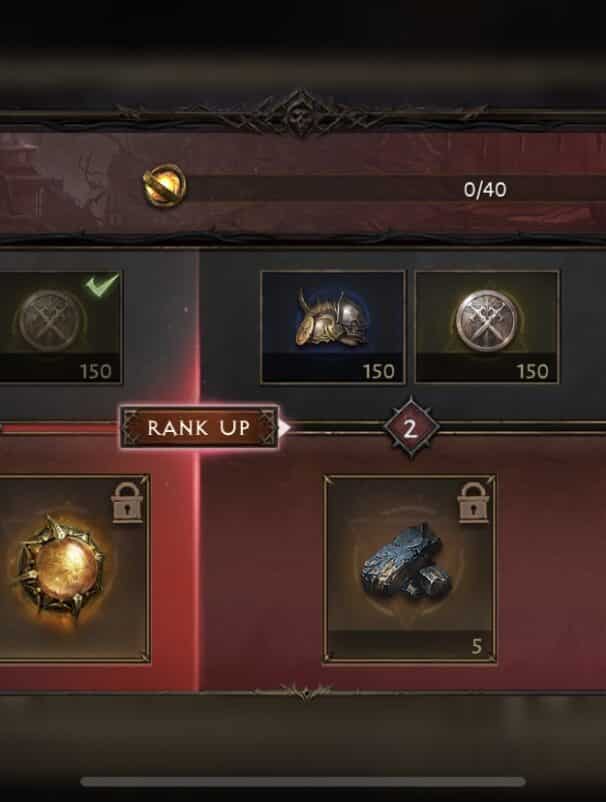Click the 0/40 progress bar
606x802 pixels.
(394, 189)
